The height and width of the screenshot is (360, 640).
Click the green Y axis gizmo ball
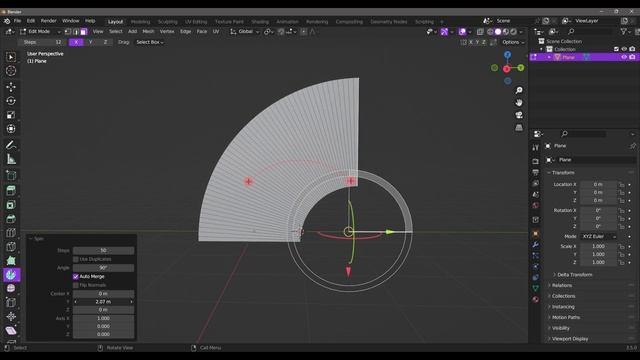coord(521,68)
